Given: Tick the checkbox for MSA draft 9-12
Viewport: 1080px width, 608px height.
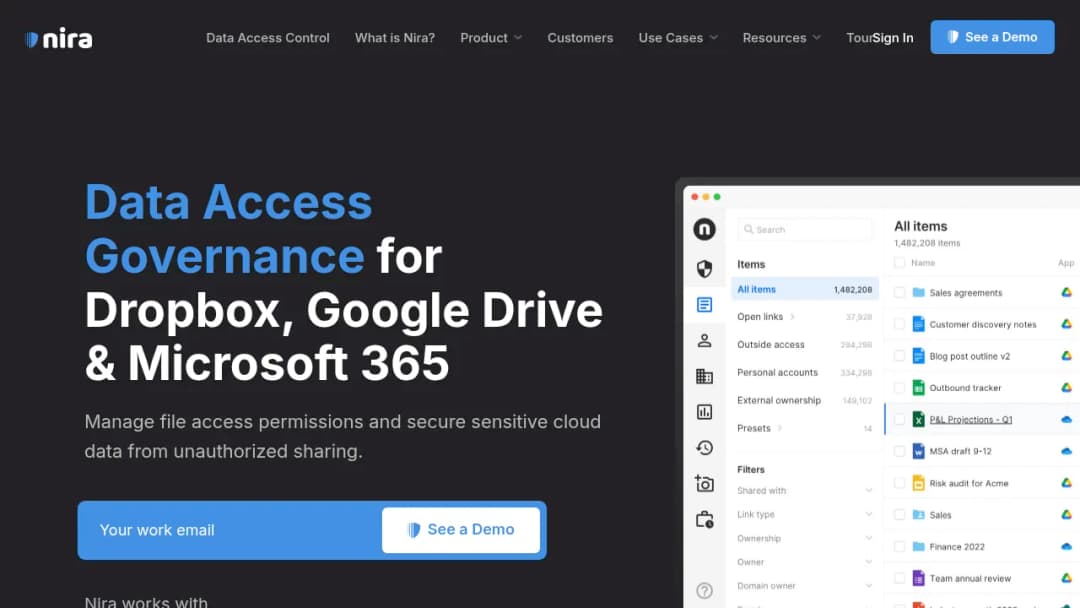Looking at the screenshot, I should (900, 451).
